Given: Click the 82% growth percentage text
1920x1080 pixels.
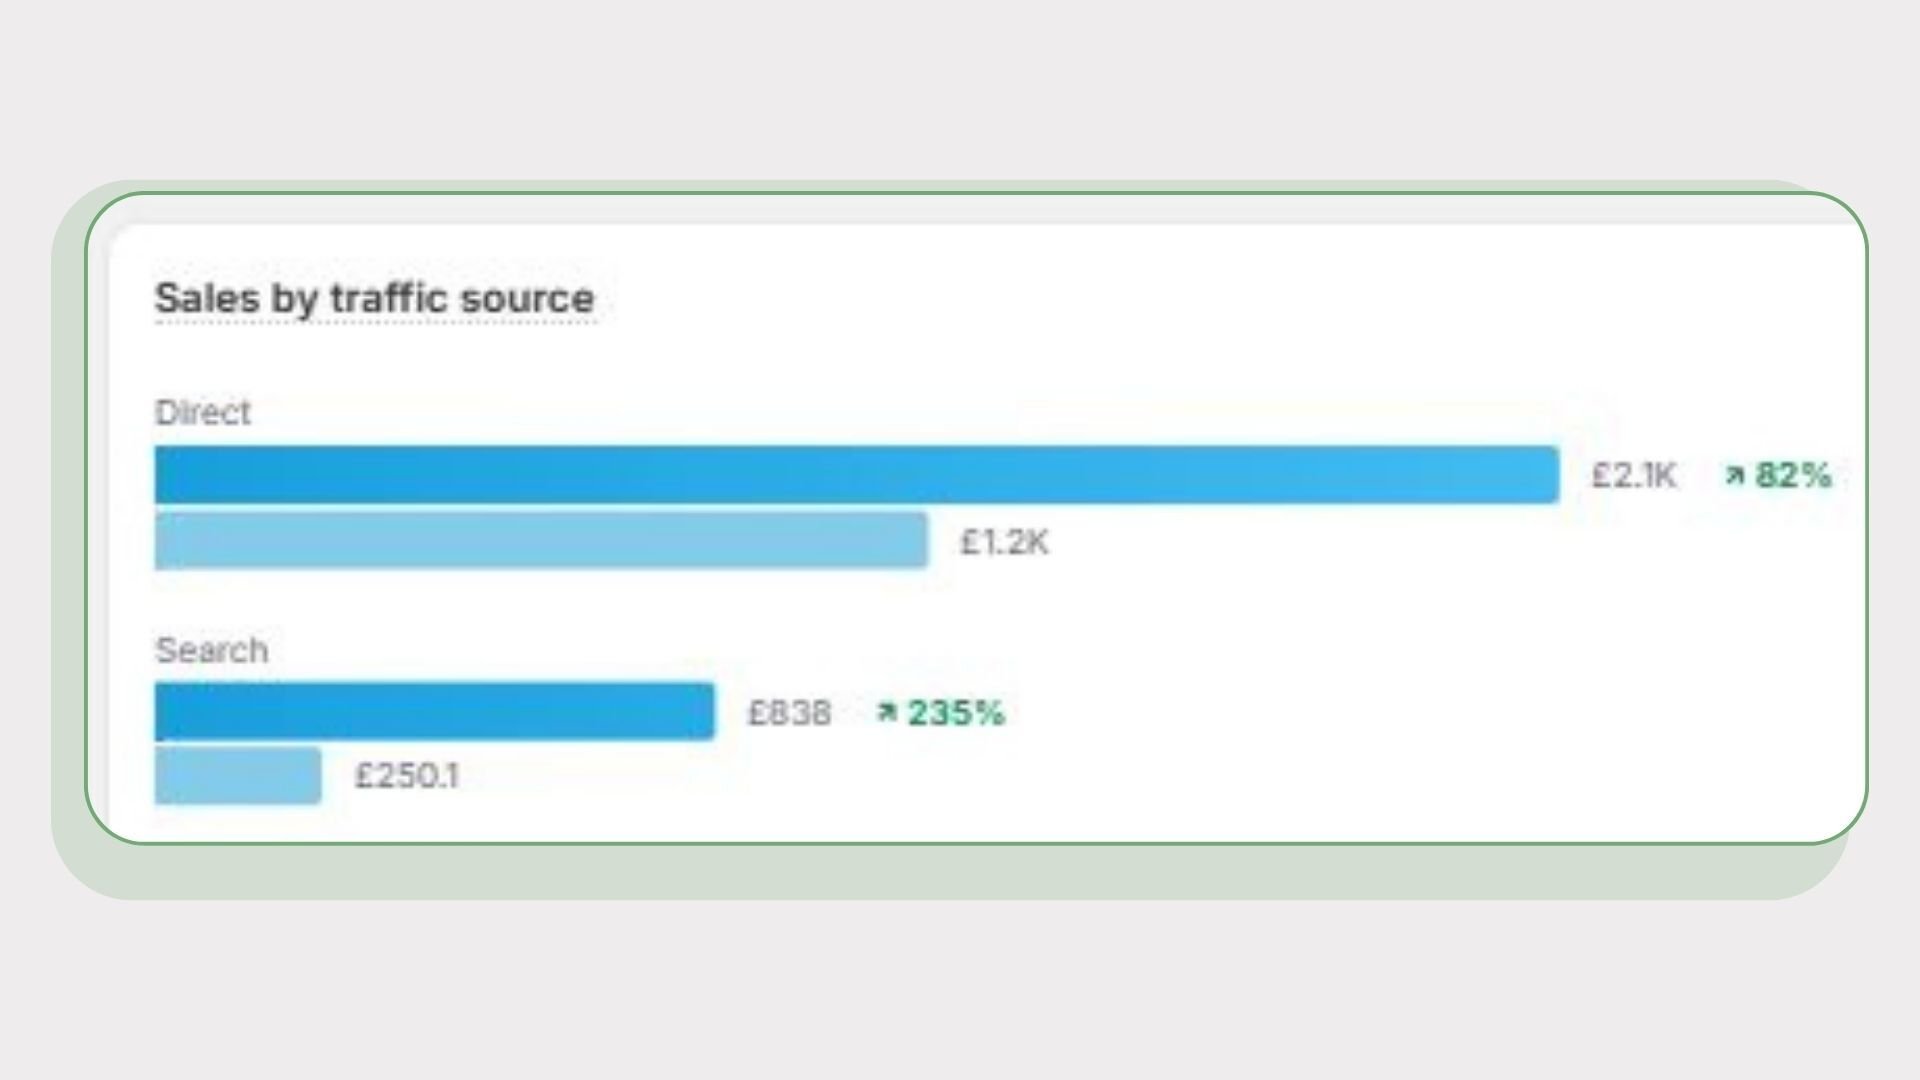Looking at the screenshot, I should point(1794,476).
